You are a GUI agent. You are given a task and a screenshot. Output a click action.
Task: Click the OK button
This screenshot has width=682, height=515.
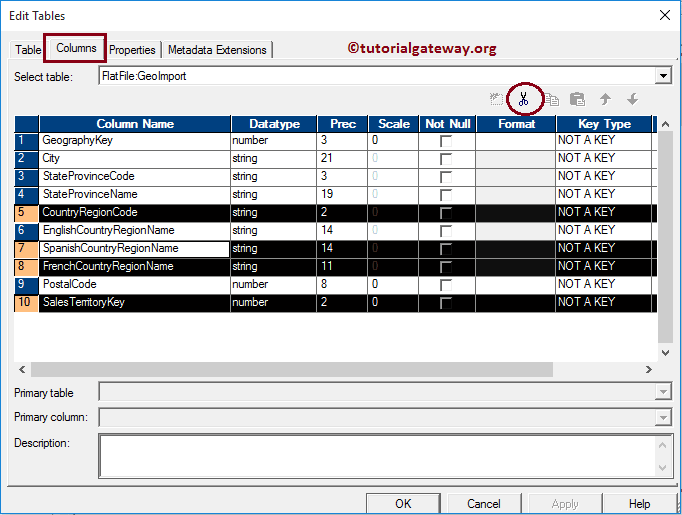[x=403, y=503]
